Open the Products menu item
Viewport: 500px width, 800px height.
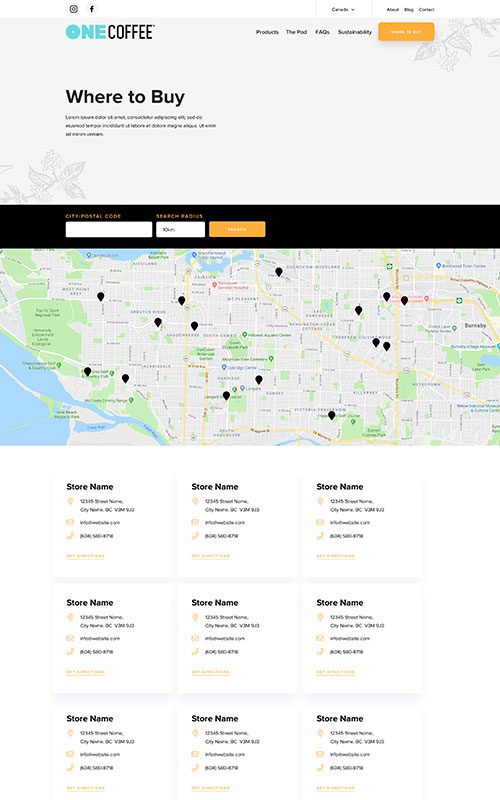click(x=267, y=32)
